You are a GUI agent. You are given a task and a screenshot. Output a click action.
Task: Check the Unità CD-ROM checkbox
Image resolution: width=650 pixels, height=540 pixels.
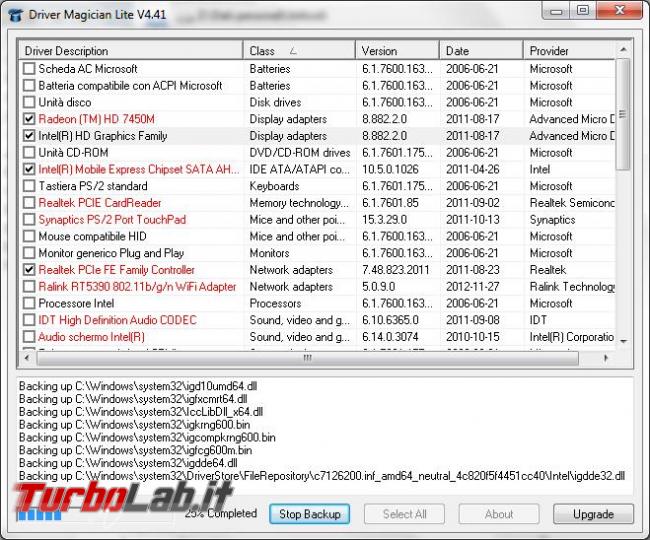29,153
